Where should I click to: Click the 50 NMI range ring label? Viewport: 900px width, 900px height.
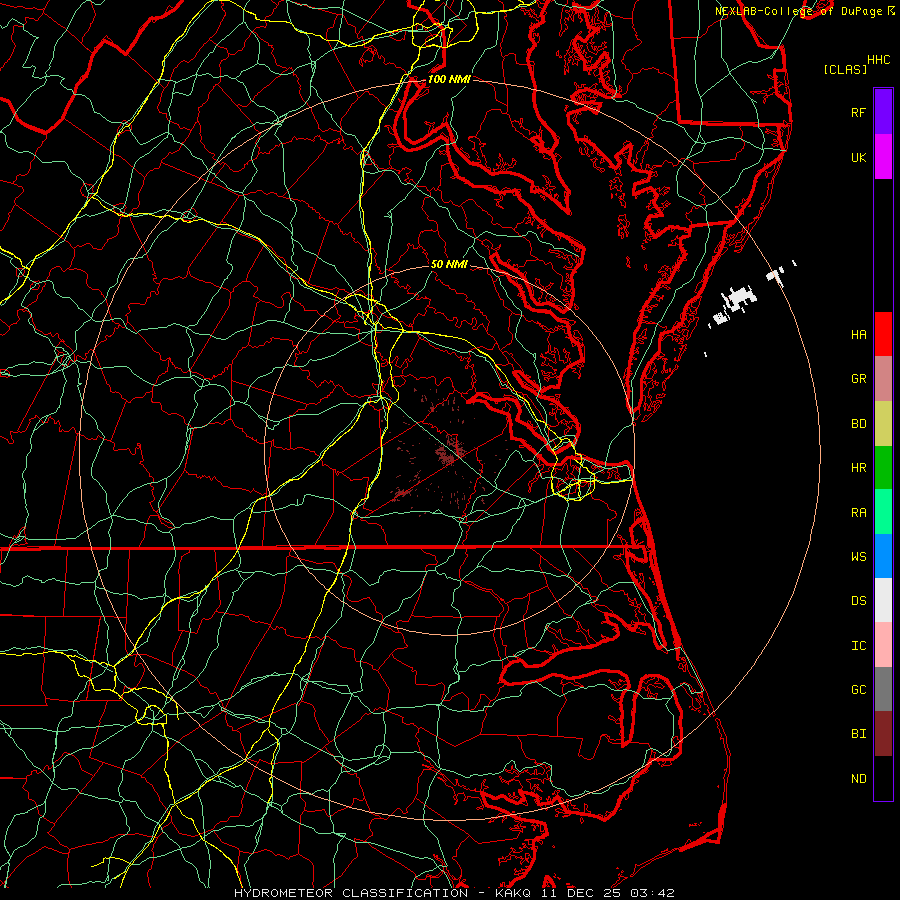[449, 264]
